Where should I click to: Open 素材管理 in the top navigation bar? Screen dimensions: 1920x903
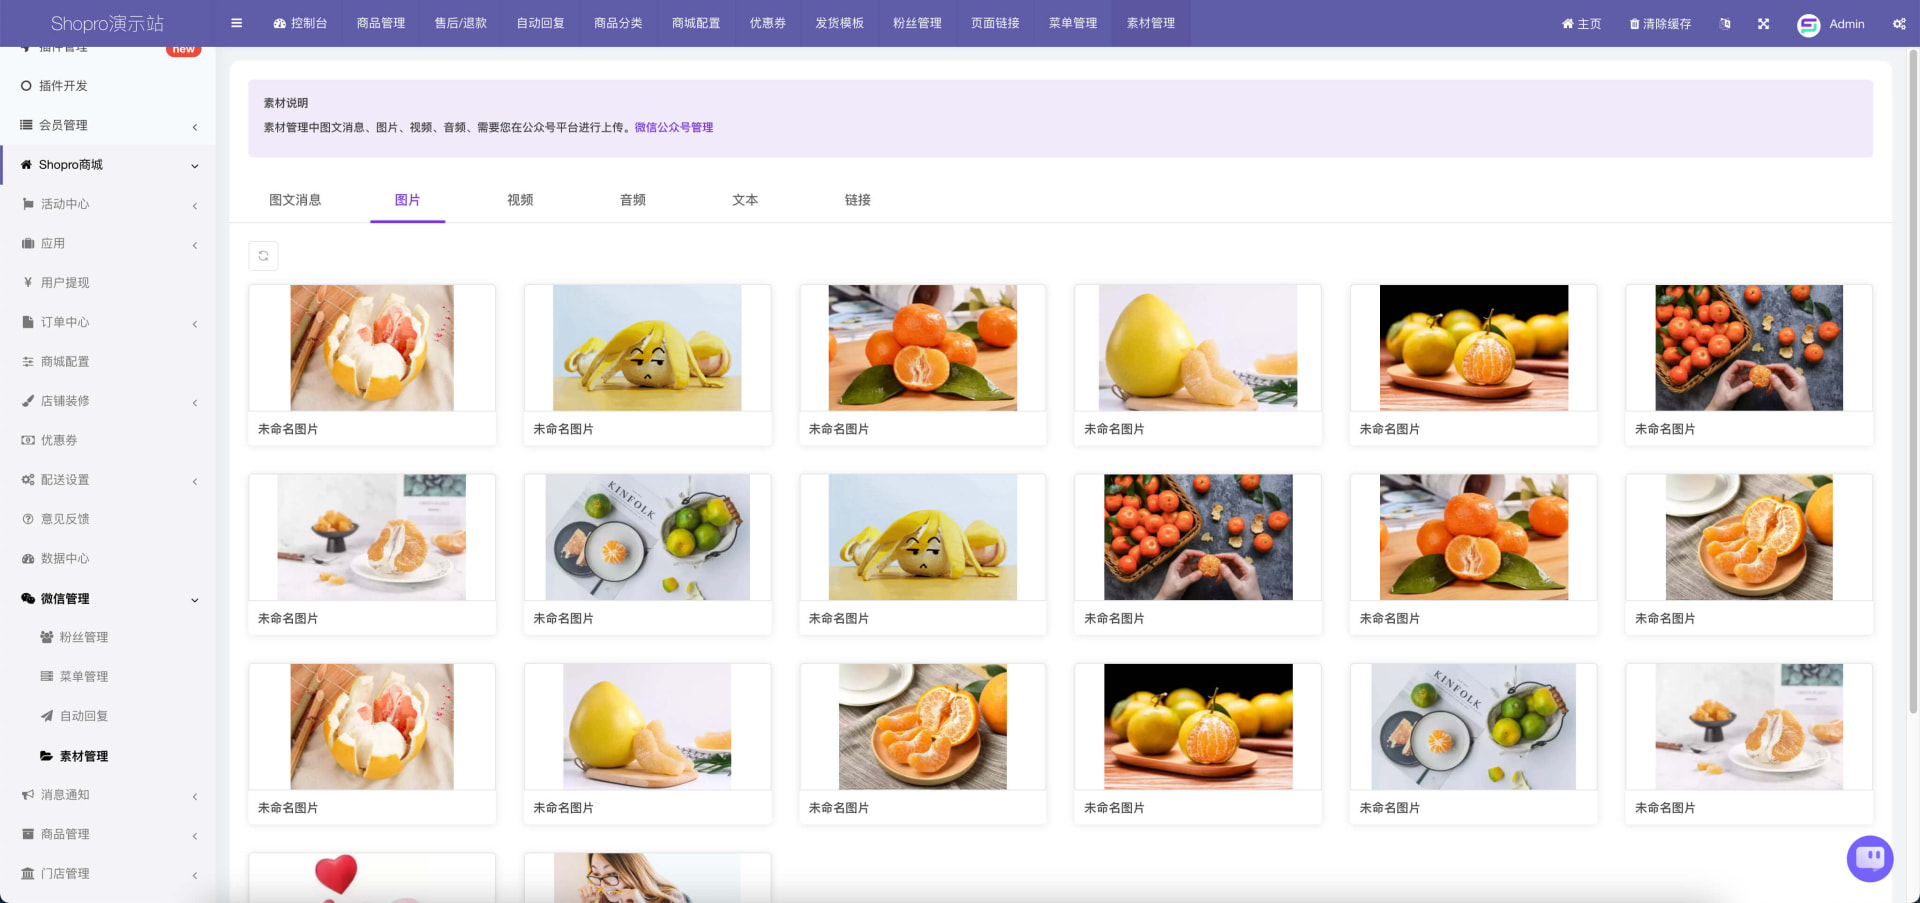point(1151,23)
